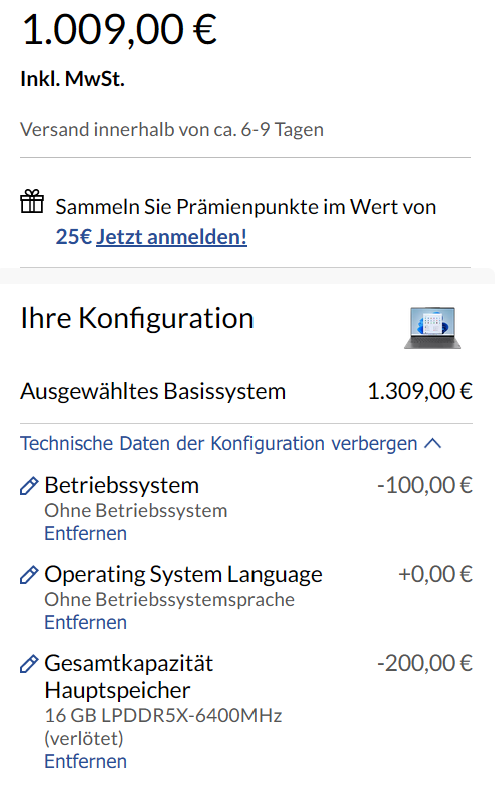Click the pencil icon for Gesamtkapazität Hauptspeicher
This screenshot has width=504, height=786.
click(29, 664)
